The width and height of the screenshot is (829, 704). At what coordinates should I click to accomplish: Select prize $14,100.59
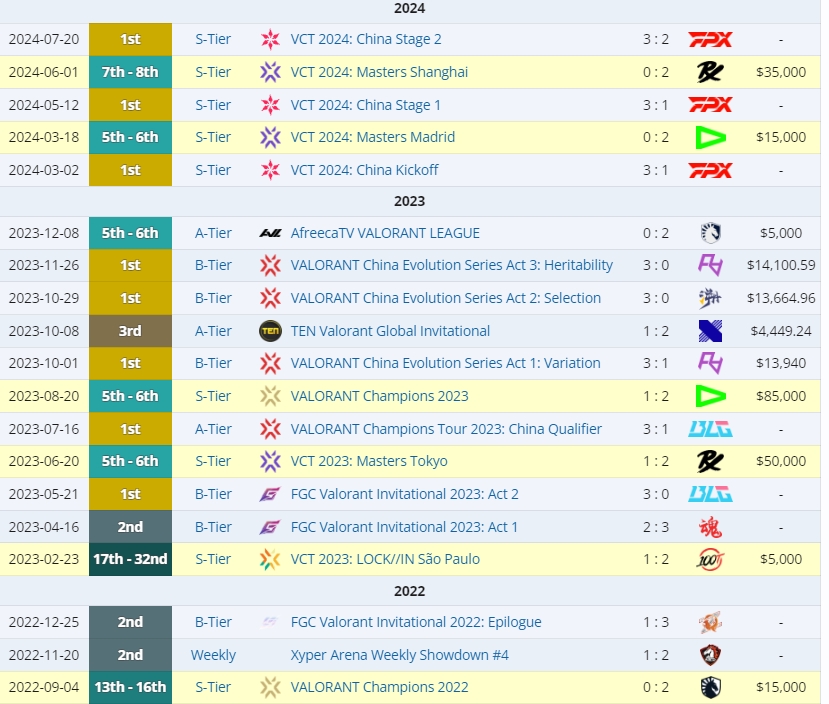click(781, 265)
